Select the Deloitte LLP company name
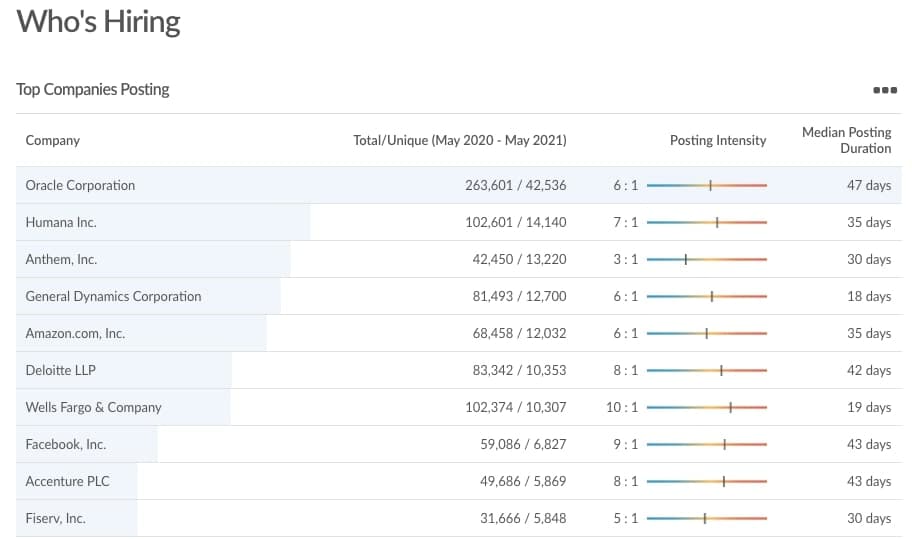Image resolution: width=912 pixels, height=539 pixels. point(60,370)
